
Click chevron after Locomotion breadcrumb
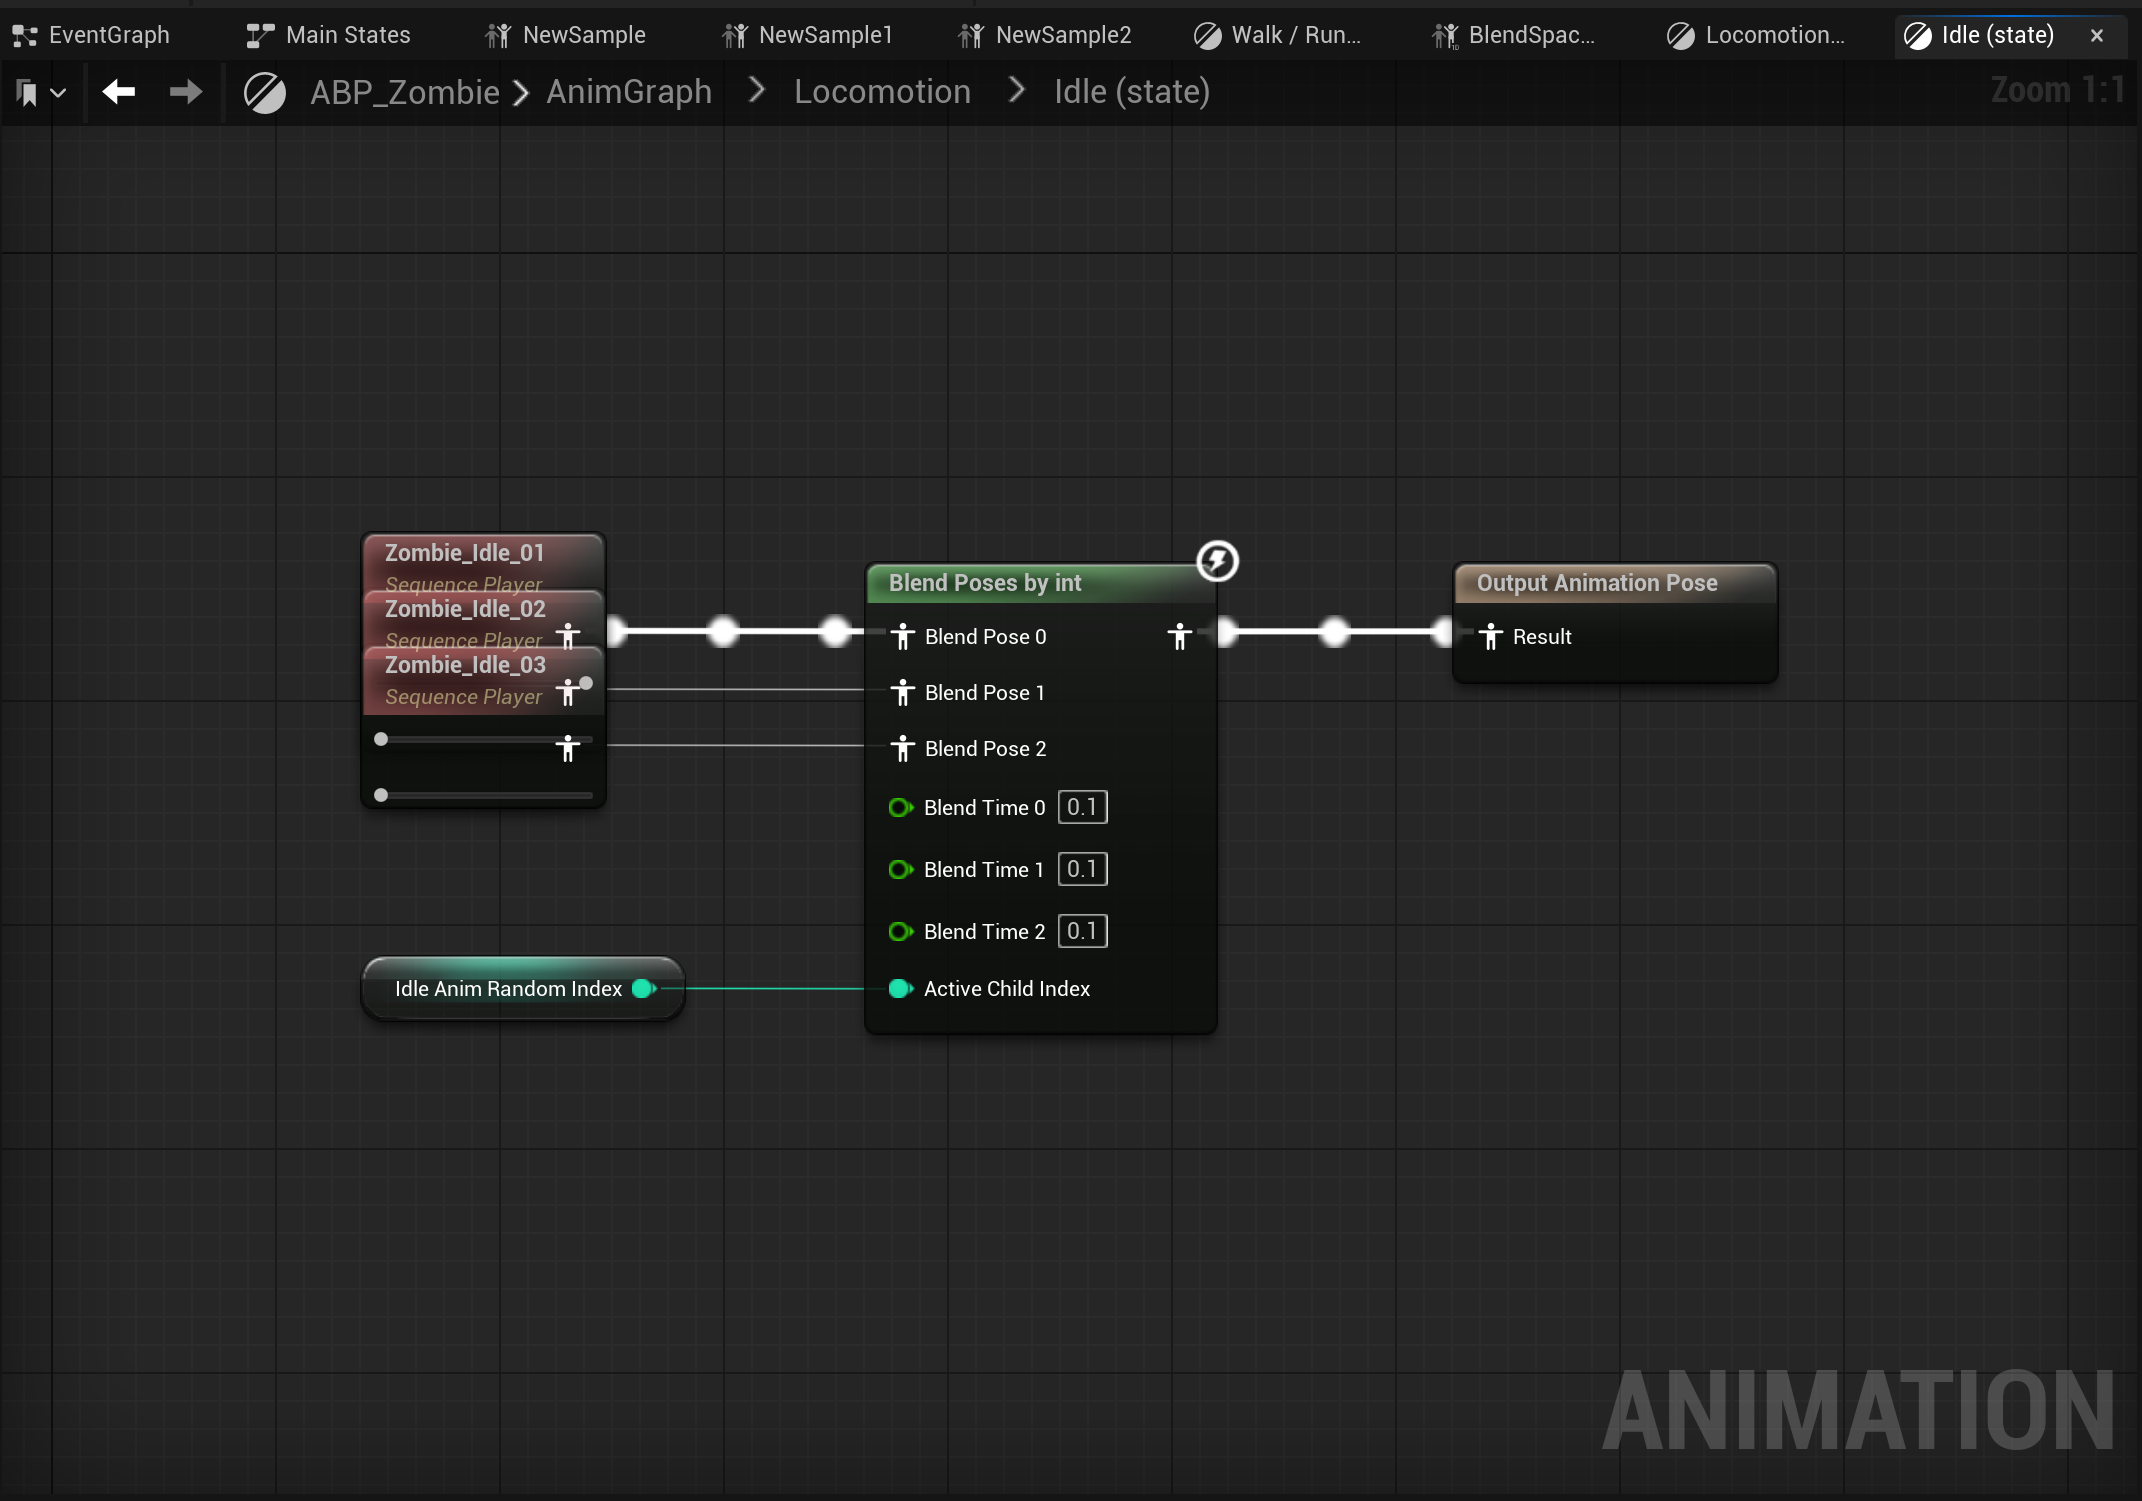tap(1017, 91)
